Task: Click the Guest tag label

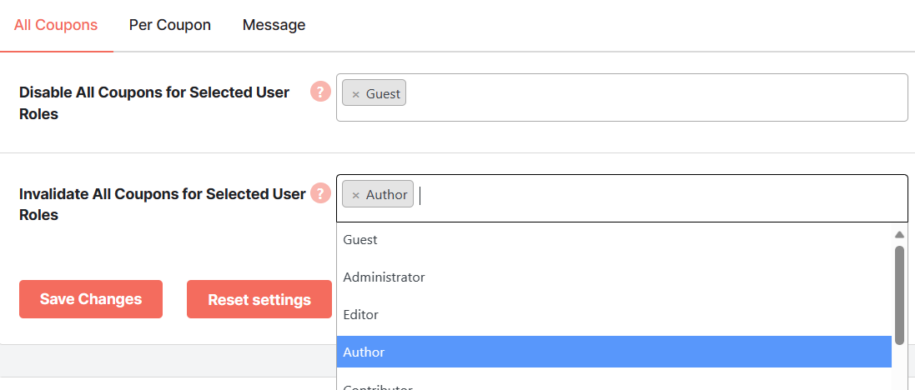Action: point(383,94)
